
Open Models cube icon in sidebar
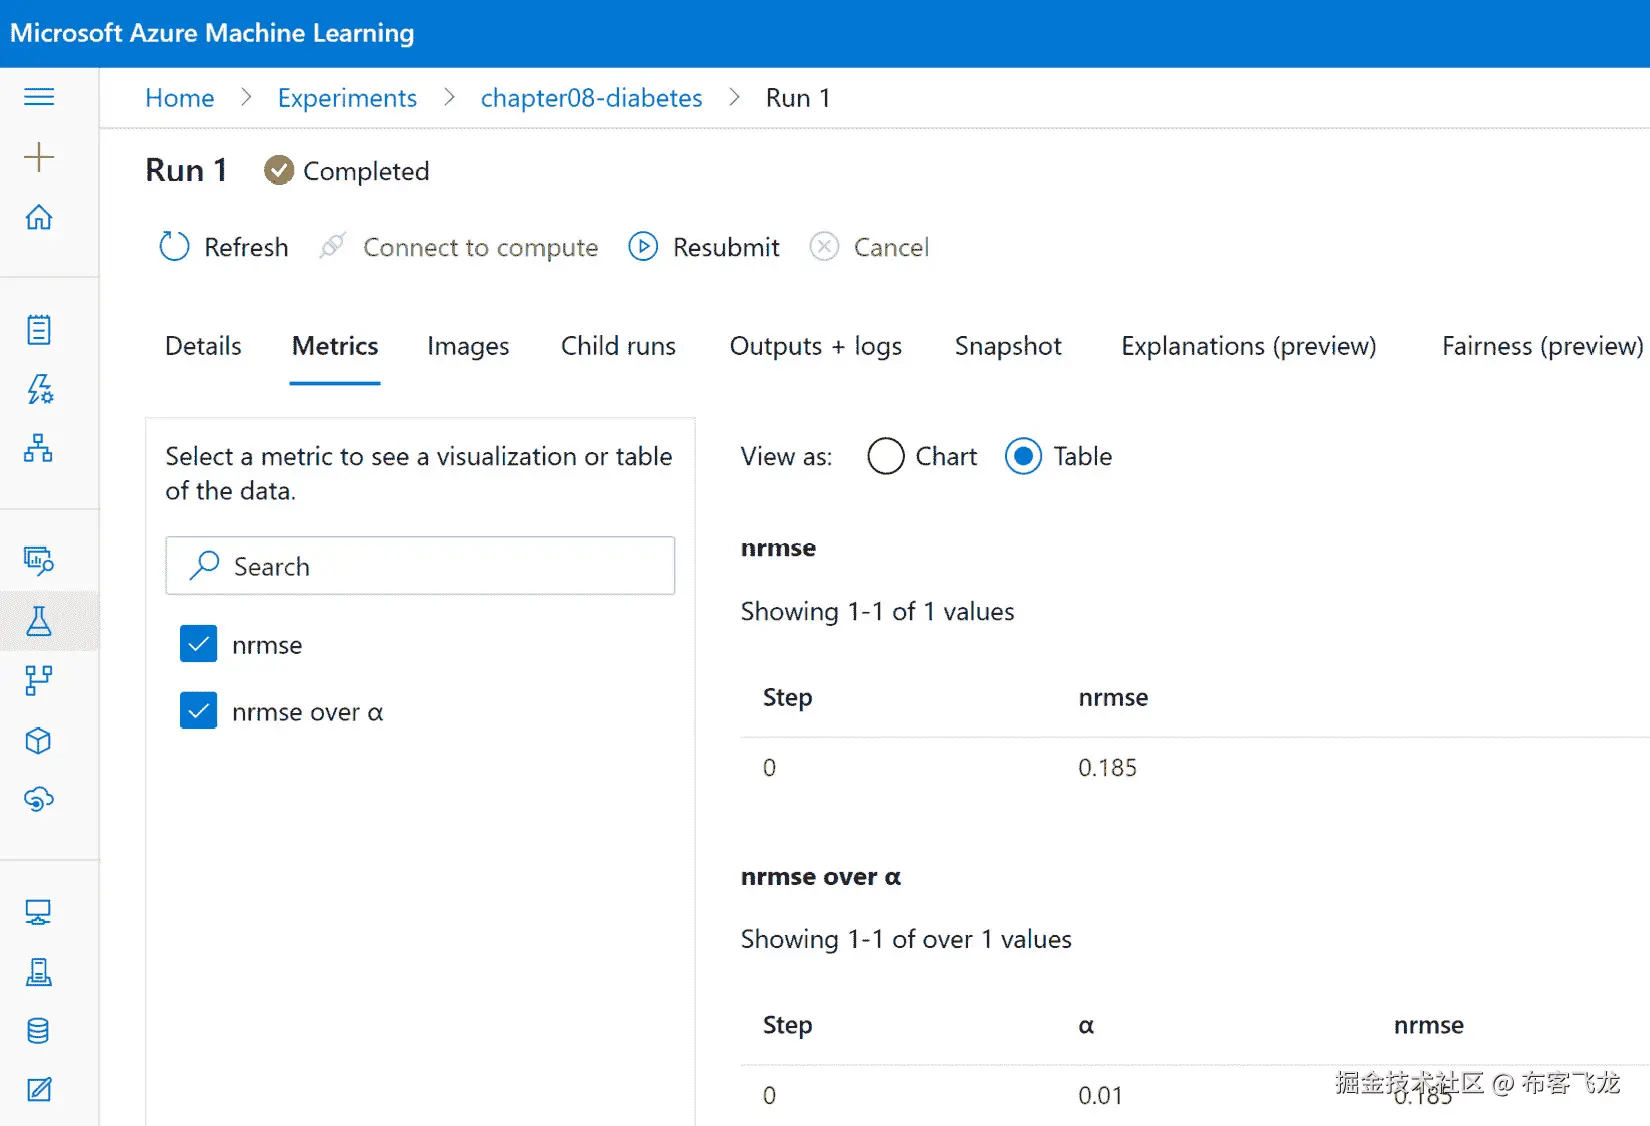point(39,741)
